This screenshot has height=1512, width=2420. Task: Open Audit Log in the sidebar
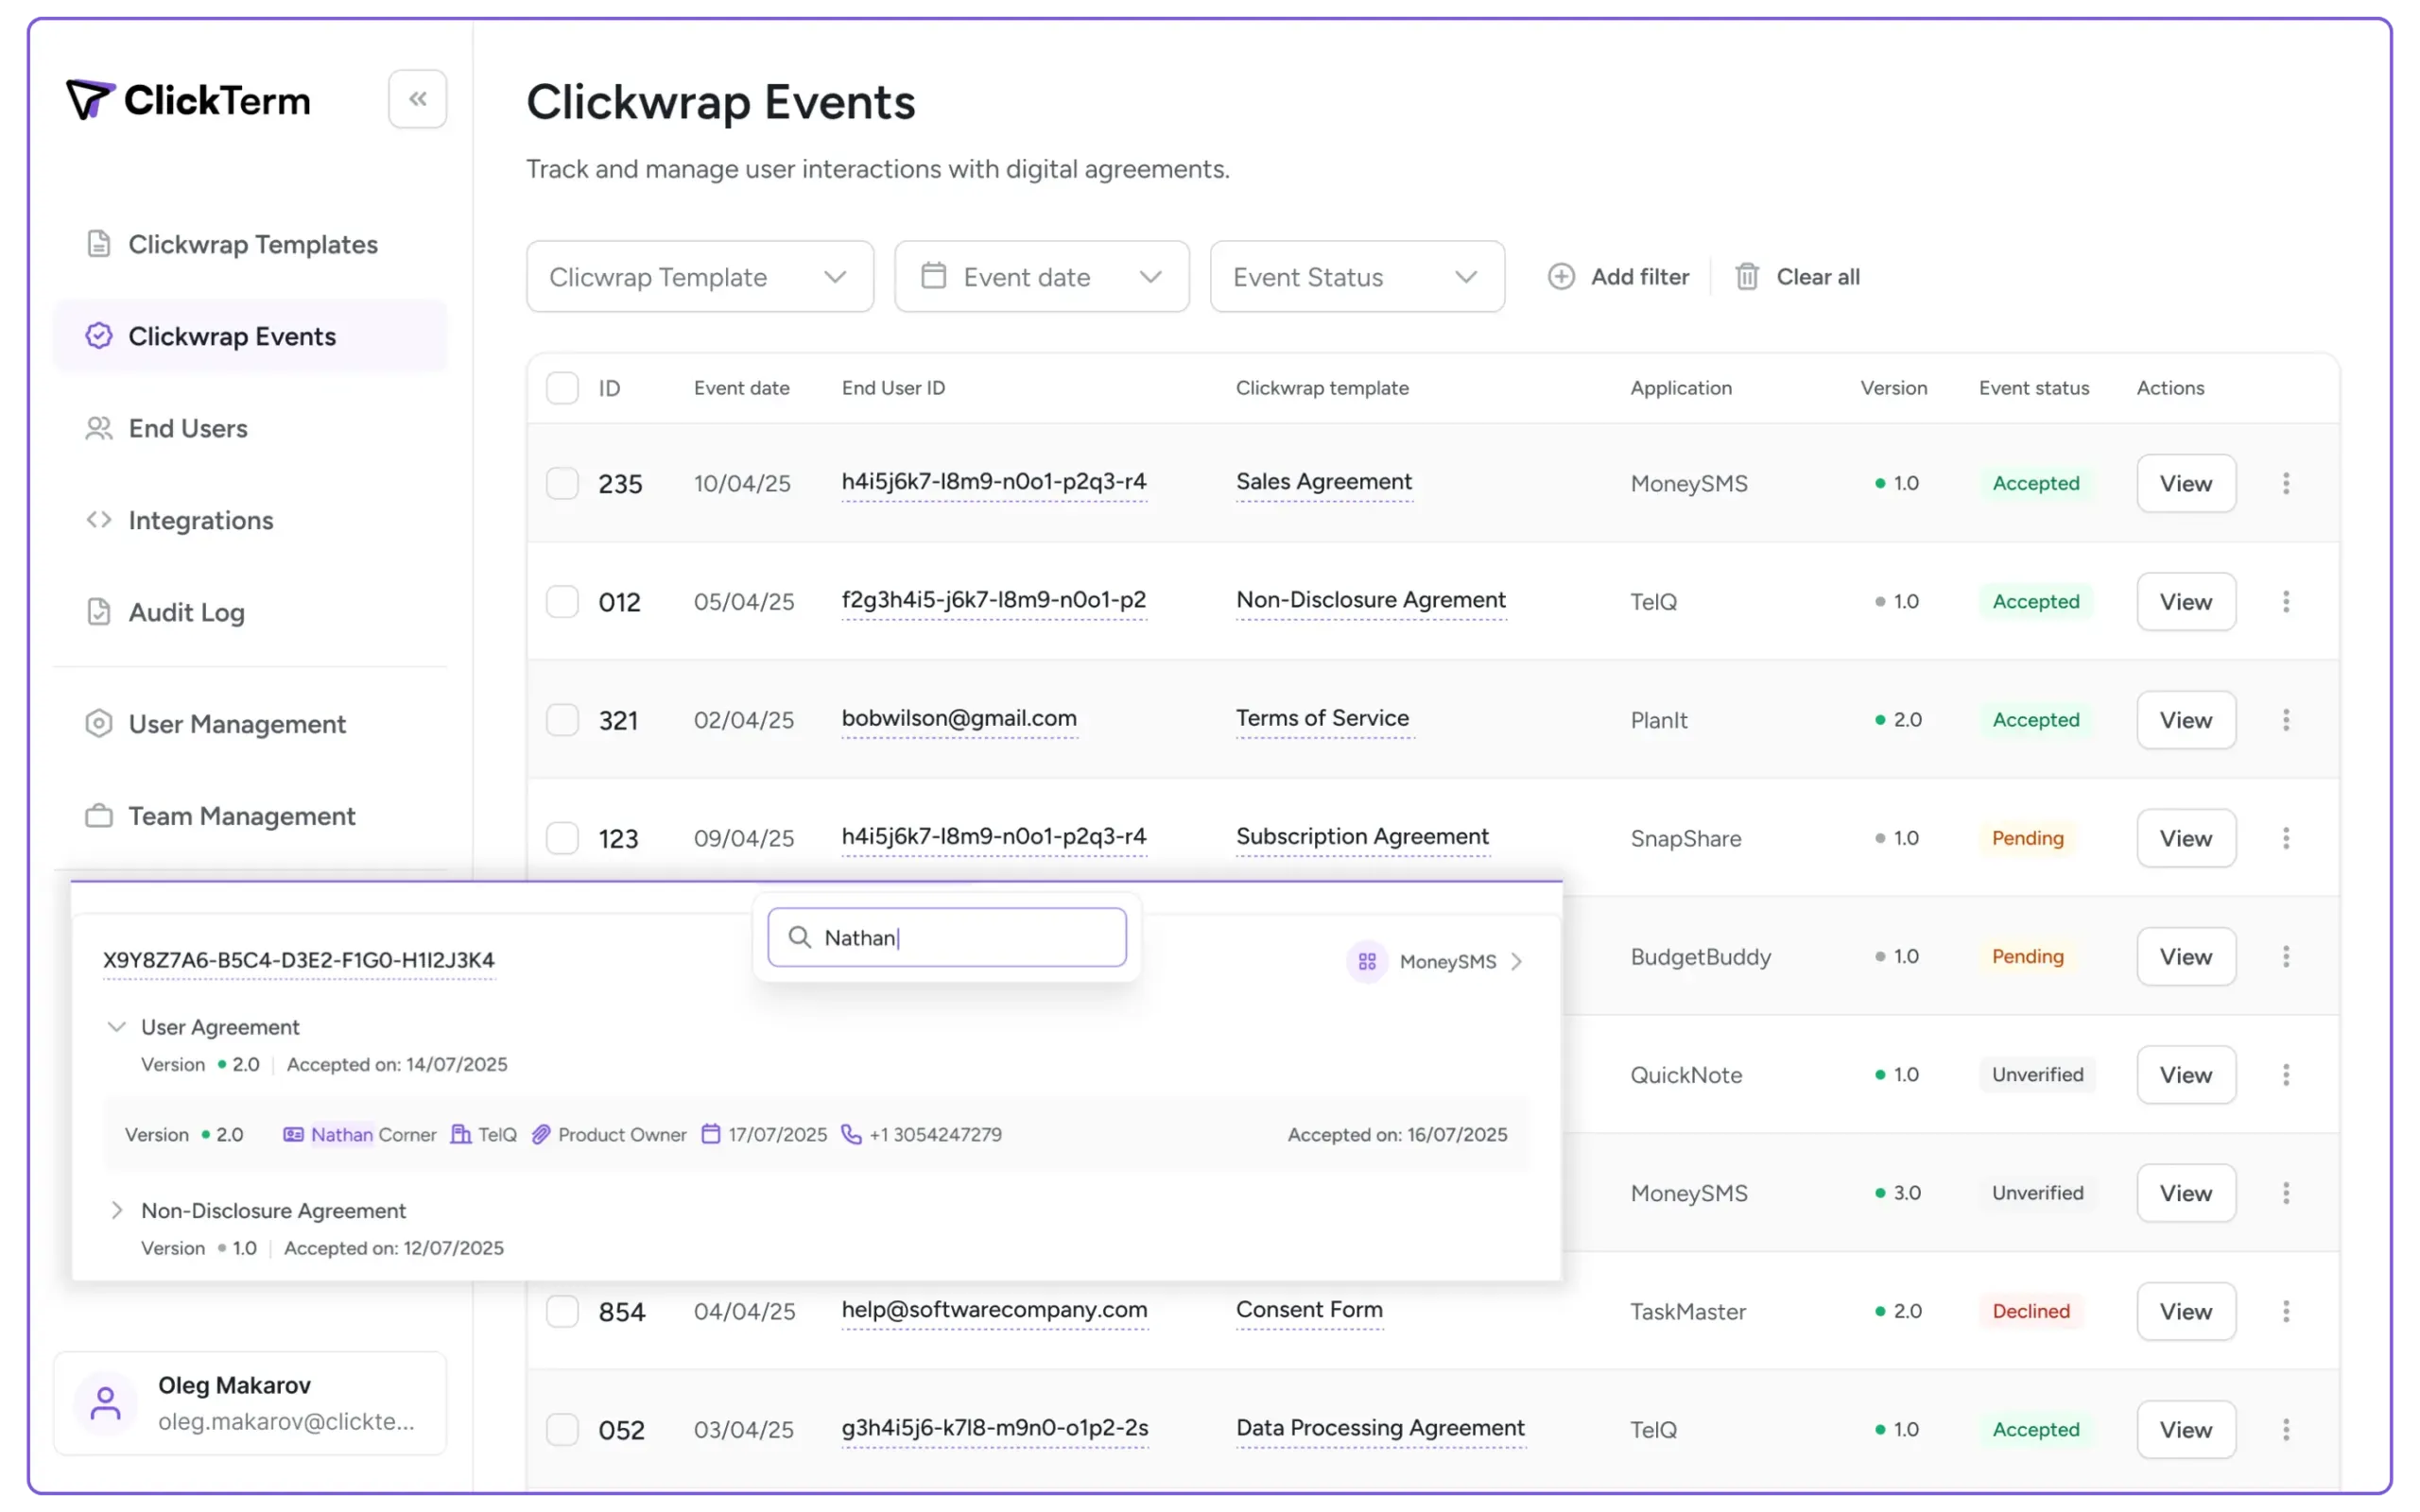tap(186, 612)
